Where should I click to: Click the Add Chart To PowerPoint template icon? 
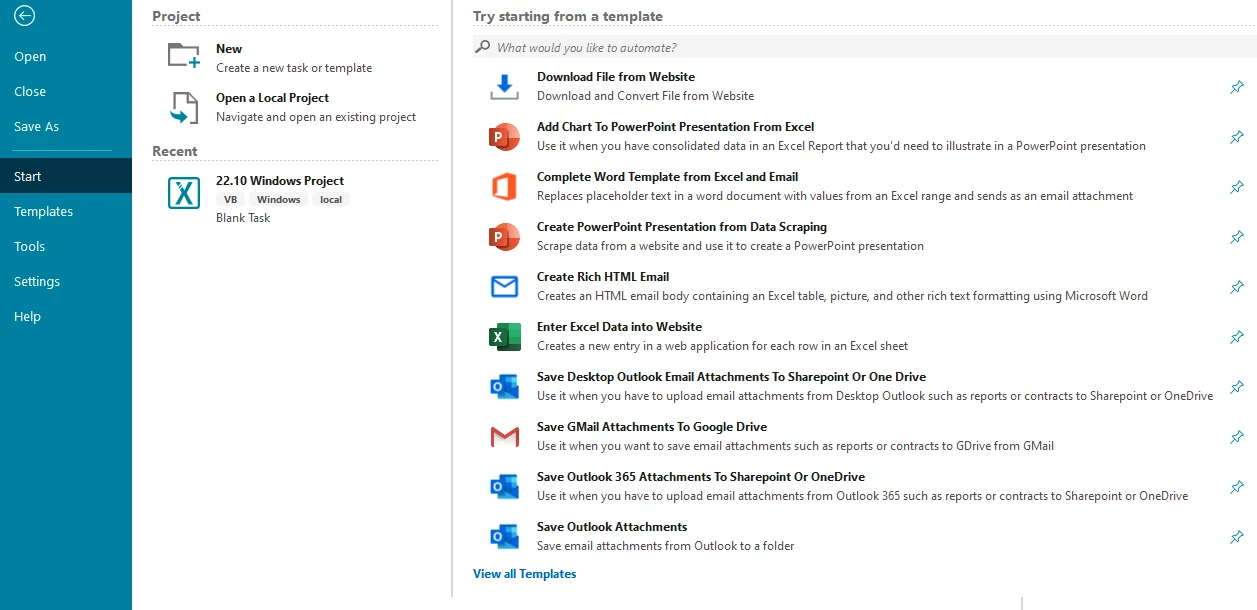(505, 136)
